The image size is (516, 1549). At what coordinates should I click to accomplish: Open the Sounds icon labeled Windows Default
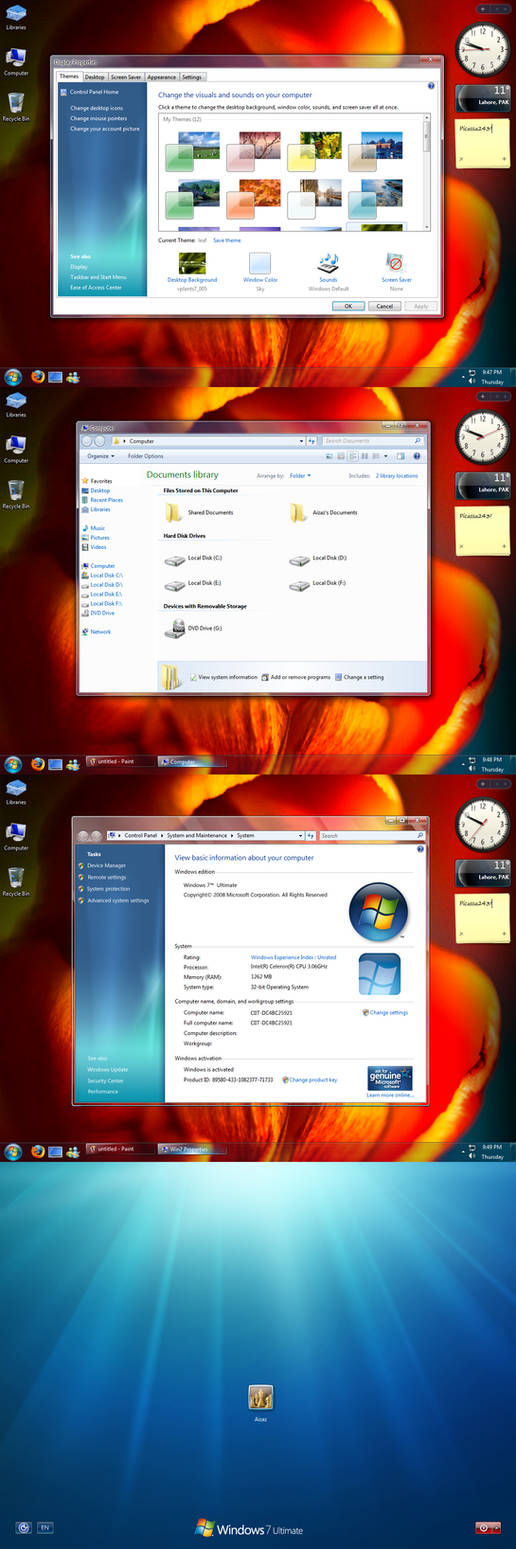[x=328, y=263]
